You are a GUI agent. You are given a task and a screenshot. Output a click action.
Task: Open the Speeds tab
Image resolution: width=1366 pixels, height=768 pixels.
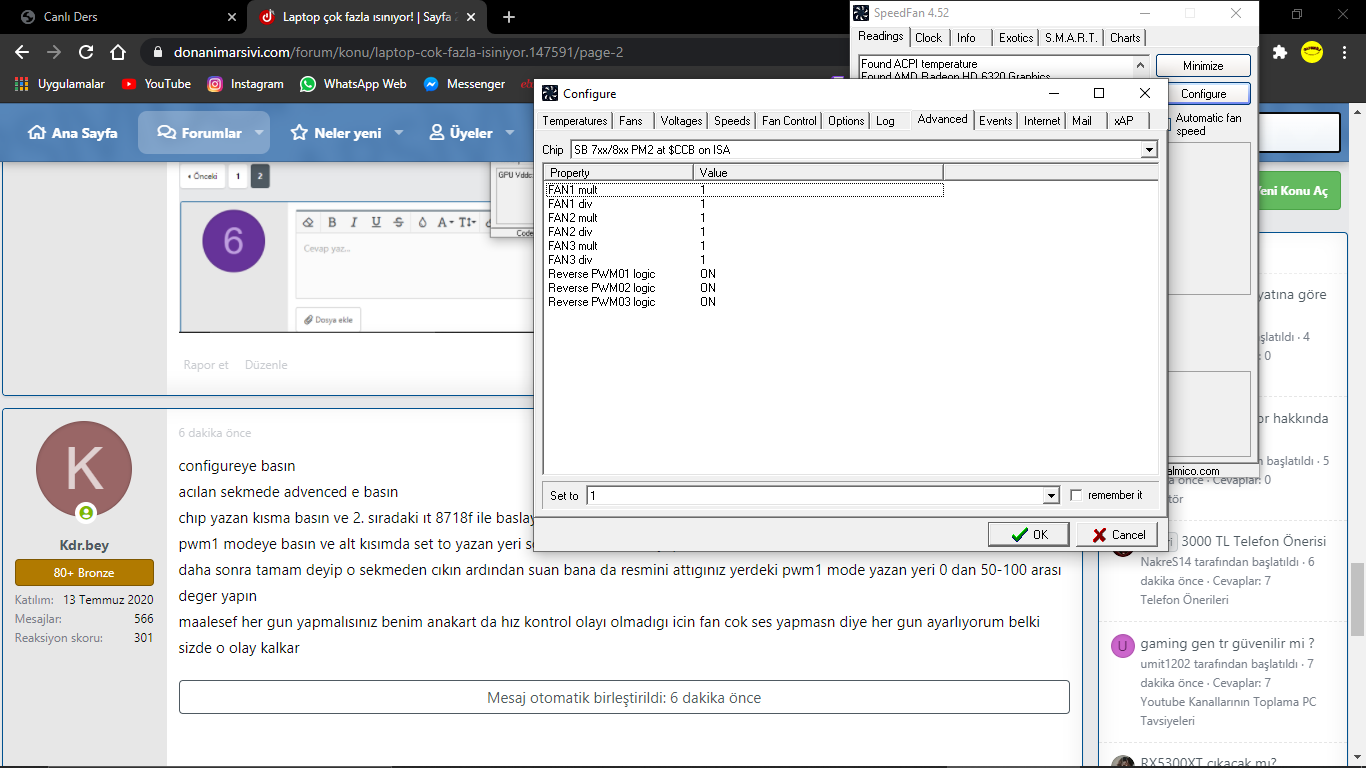tap(732, 121)
